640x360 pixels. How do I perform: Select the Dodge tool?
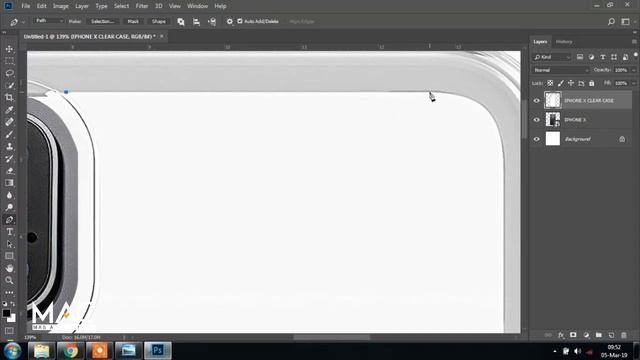9,207
